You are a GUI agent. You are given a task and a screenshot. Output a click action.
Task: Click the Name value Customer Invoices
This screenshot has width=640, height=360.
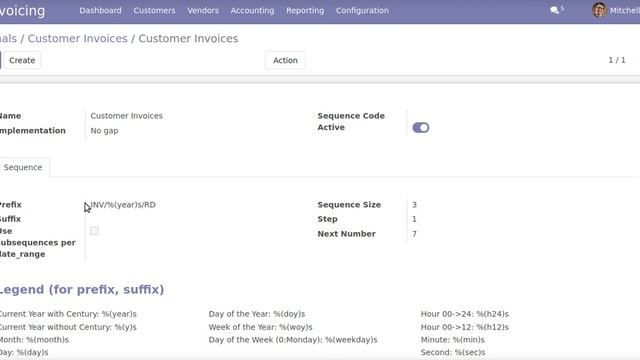tap(127, 116)
